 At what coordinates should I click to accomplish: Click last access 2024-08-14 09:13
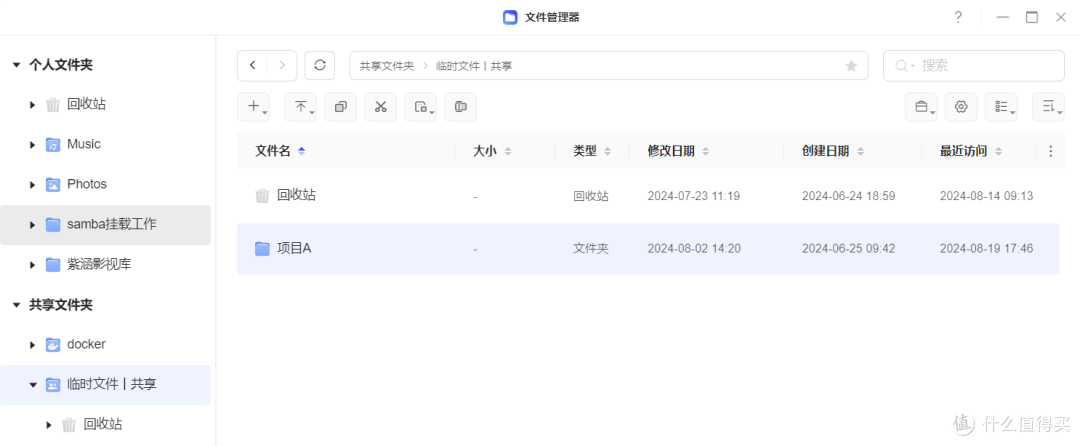[986, 196]
